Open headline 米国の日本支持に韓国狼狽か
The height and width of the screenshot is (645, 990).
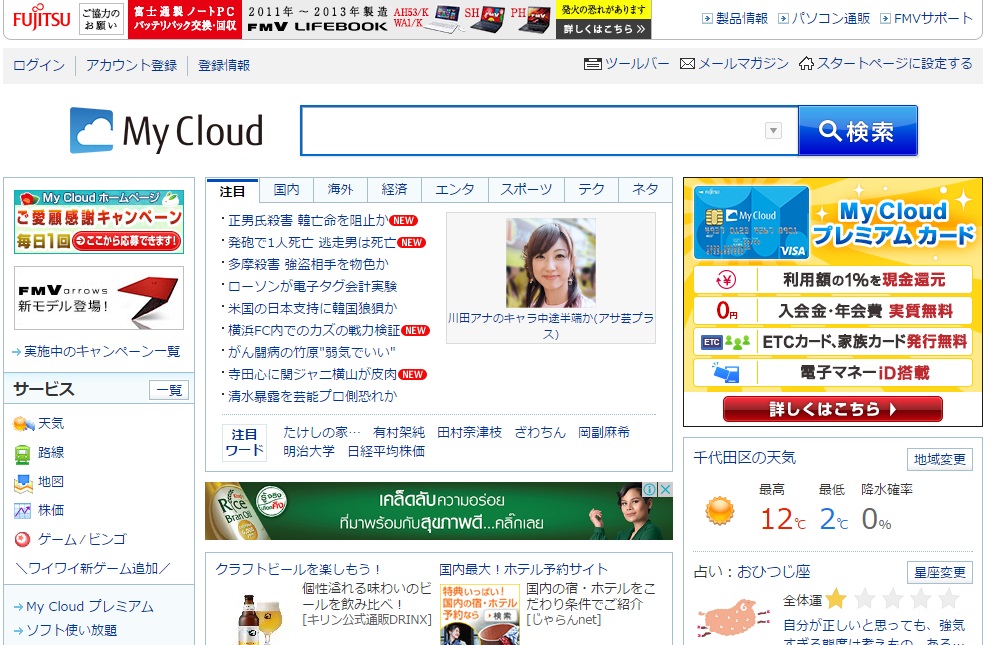tap(313, 308)
